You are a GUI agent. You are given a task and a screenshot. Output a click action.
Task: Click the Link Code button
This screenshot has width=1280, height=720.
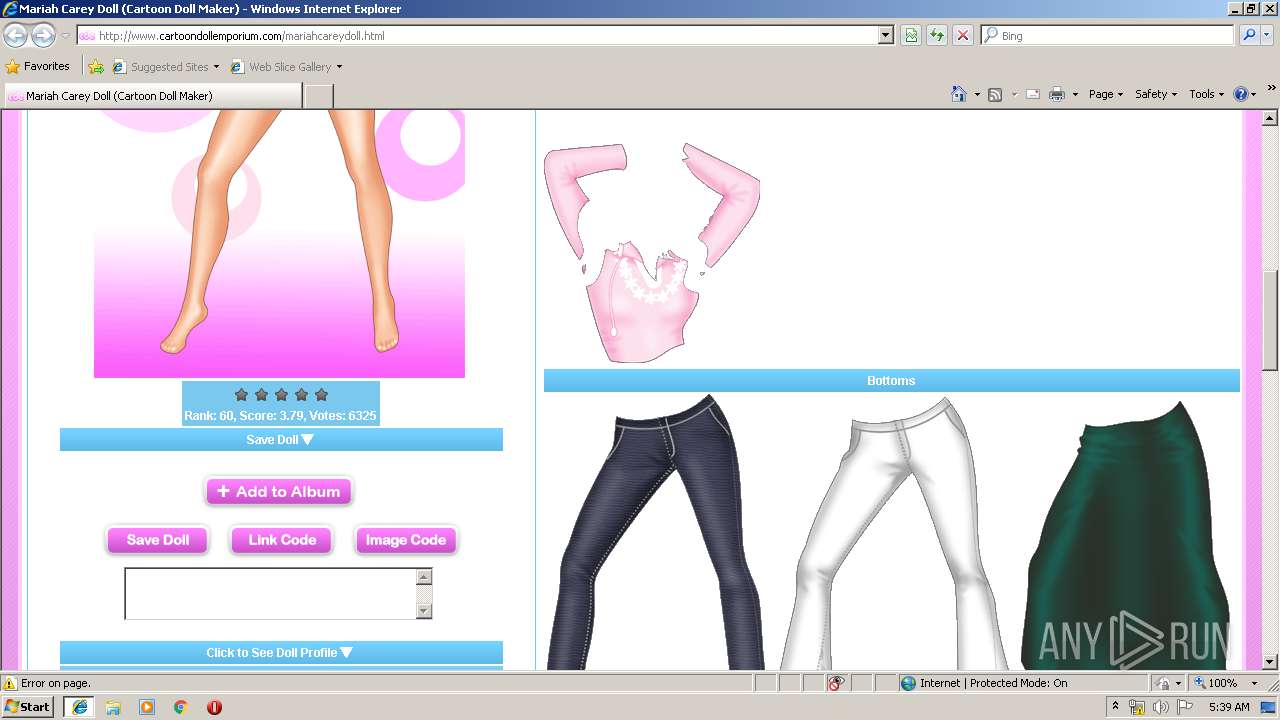pos(282,540)
